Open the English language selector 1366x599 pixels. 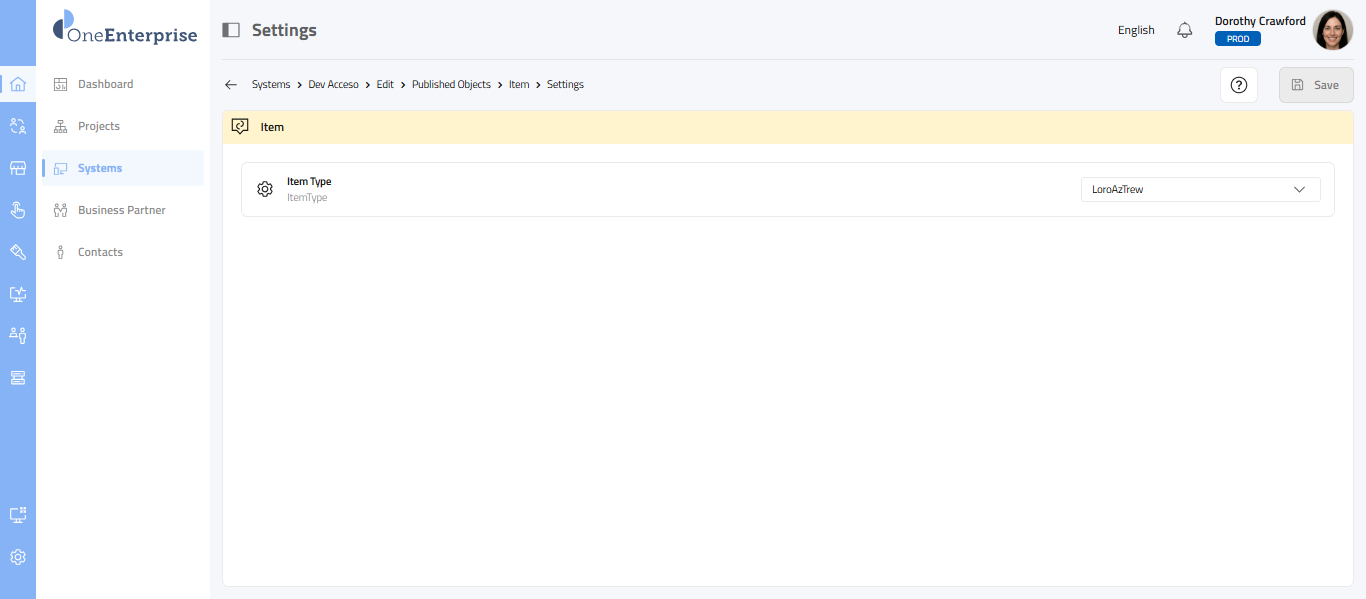pos(1136,30)
